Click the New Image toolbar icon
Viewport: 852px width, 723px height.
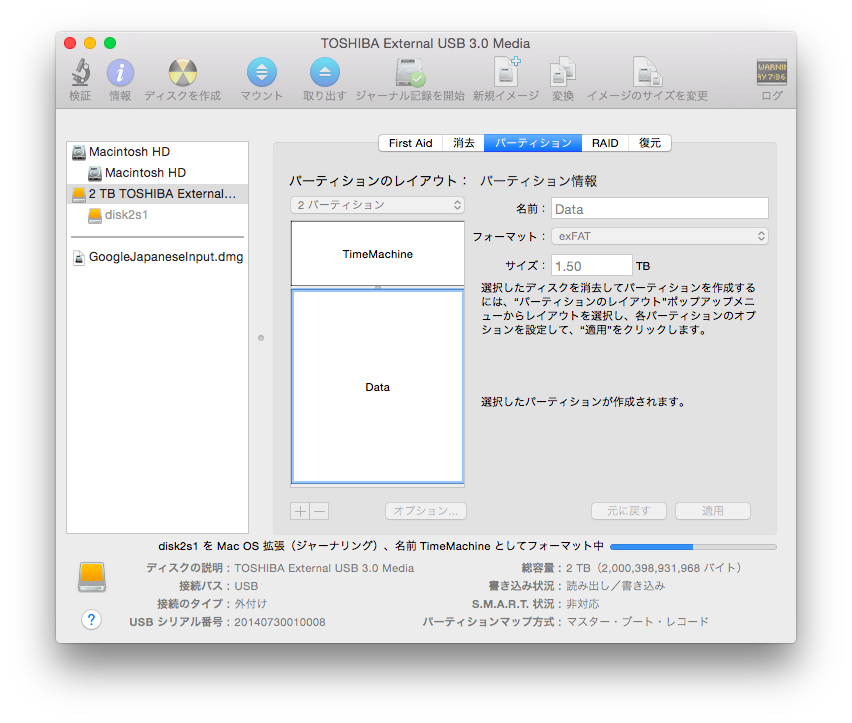(506, 72)
